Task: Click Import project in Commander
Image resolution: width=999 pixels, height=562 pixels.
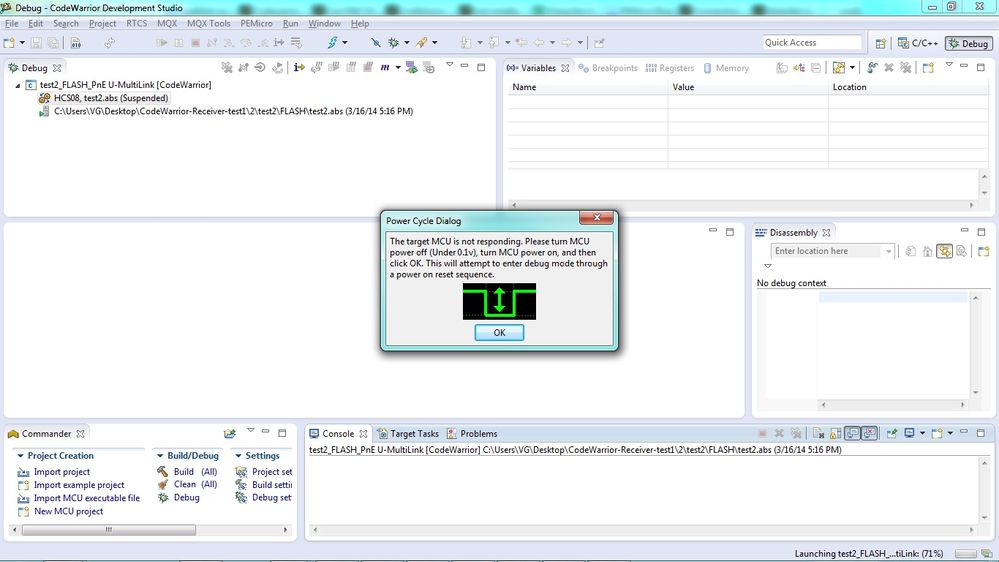Action: 62,472
